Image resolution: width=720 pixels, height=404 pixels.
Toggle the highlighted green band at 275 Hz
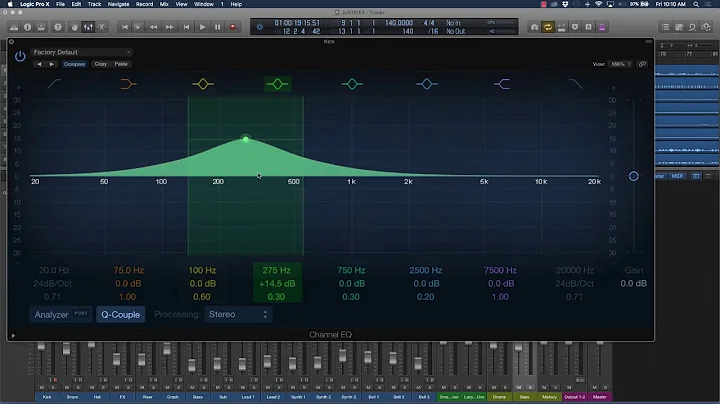pos(277,84)
